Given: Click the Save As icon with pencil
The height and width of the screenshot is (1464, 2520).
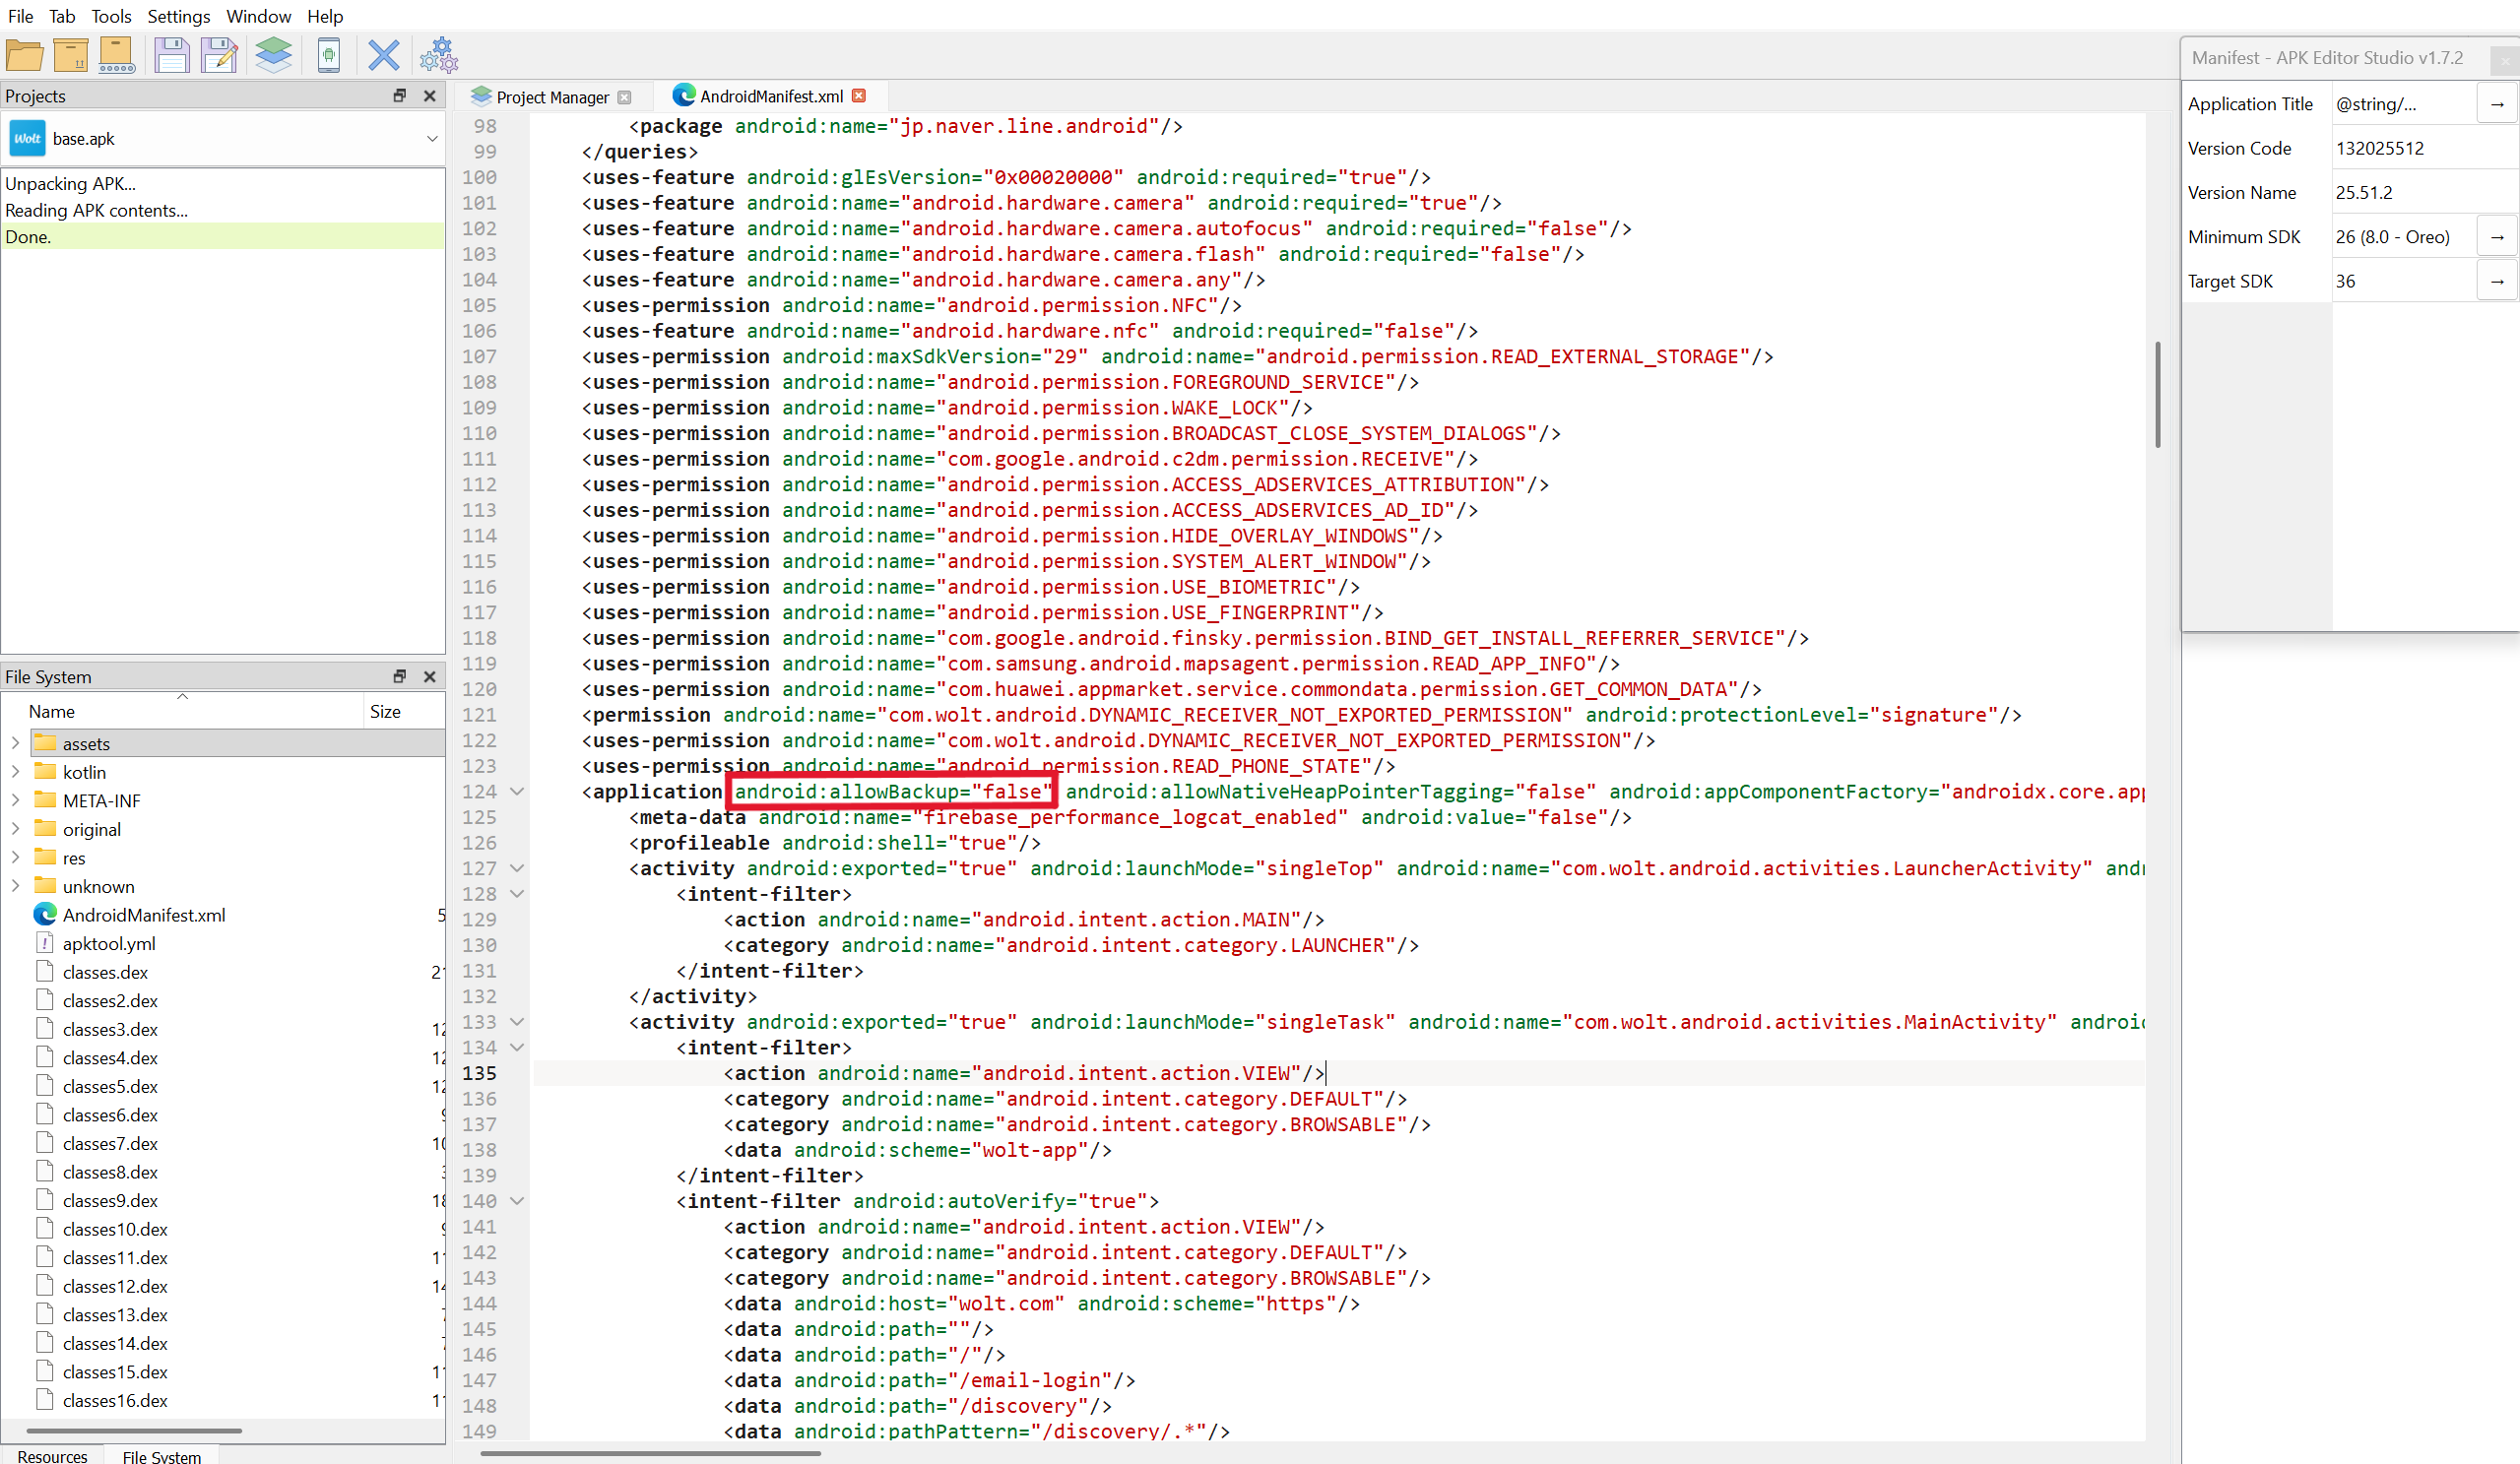Looking at the screenshot, I should (219, 55).
